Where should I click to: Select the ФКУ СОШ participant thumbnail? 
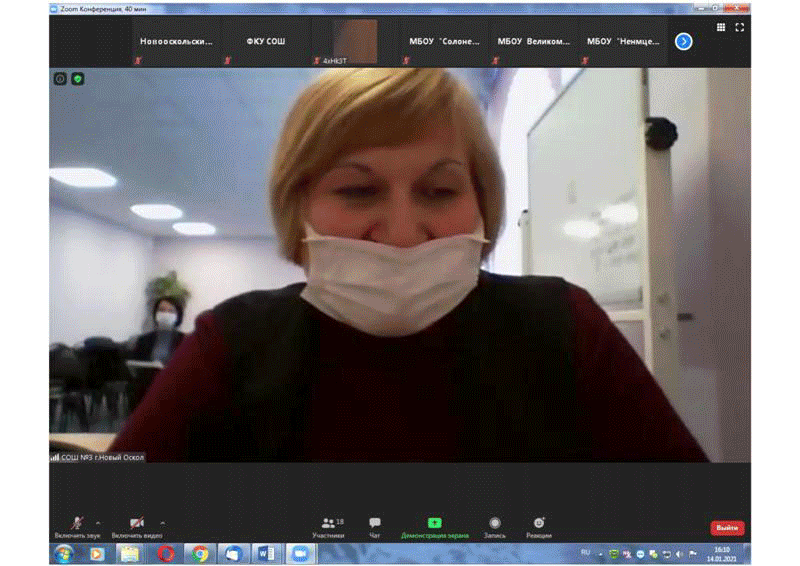click(266, 42)
